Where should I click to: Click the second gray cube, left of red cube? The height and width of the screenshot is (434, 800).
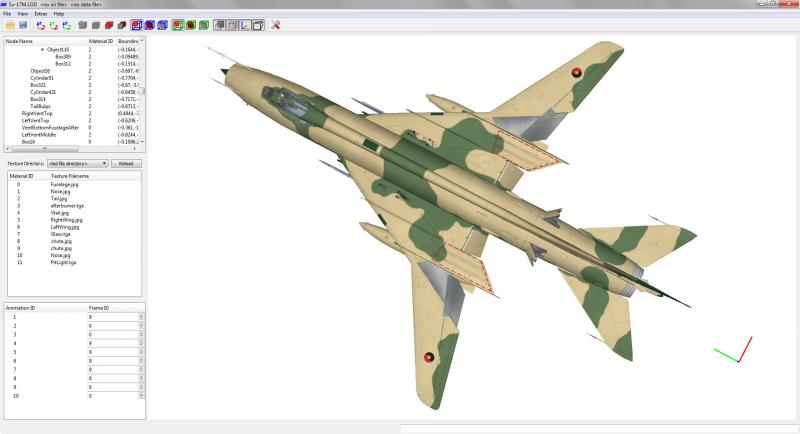[x=95, y=25]
